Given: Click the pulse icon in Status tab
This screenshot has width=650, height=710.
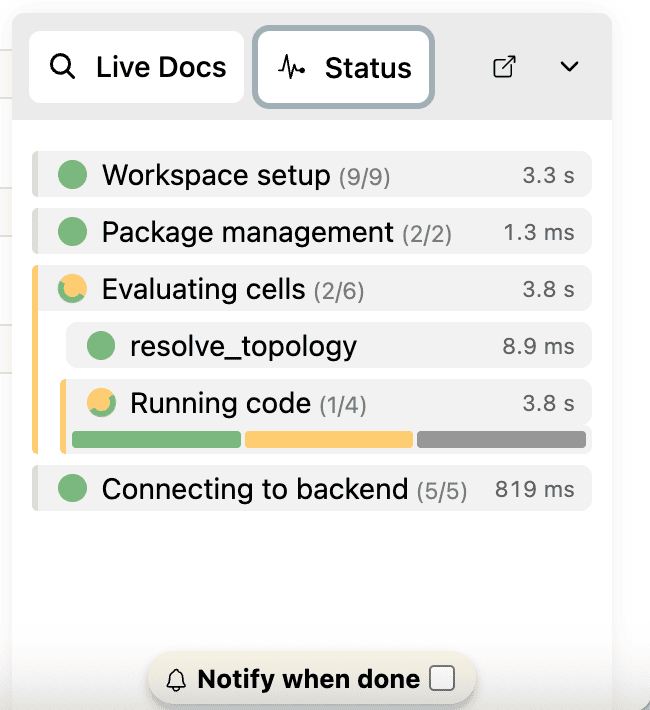Looking at the screenshot, I should coord(291,68).
